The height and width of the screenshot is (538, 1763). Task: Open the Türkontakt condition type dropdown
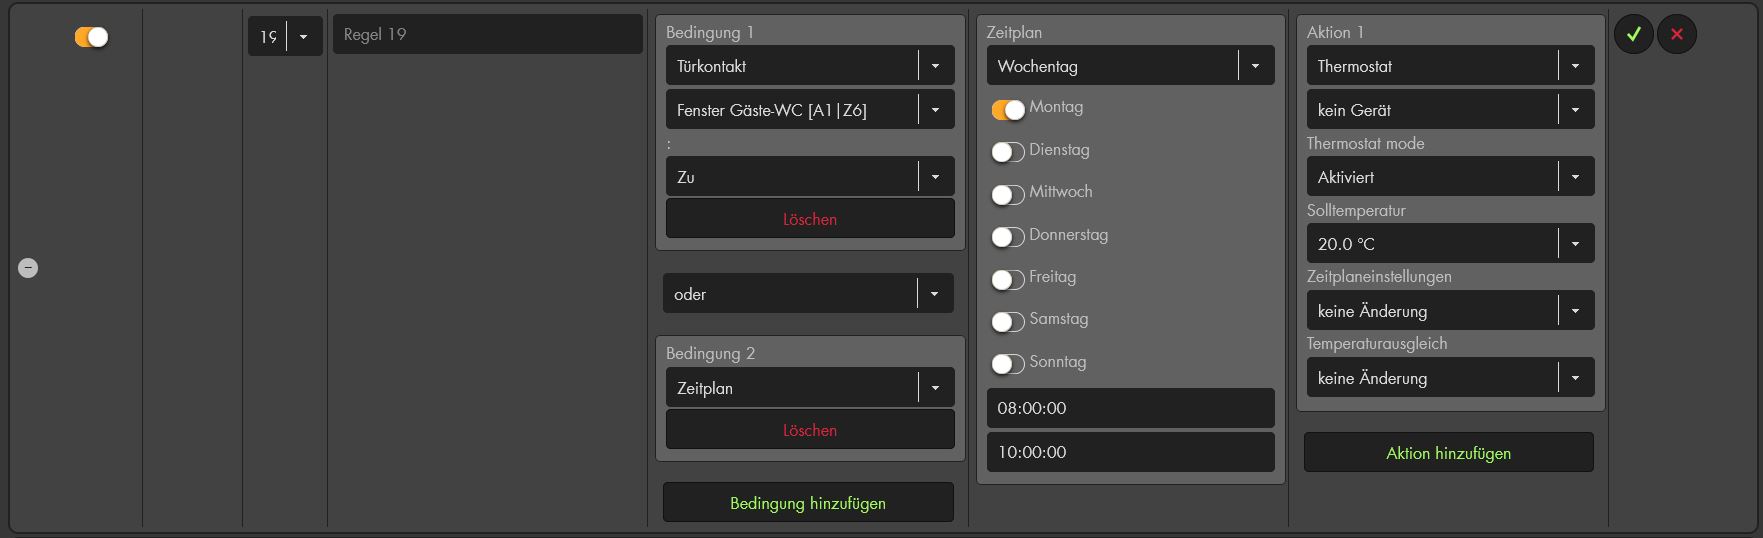click(x=809, y=66)
